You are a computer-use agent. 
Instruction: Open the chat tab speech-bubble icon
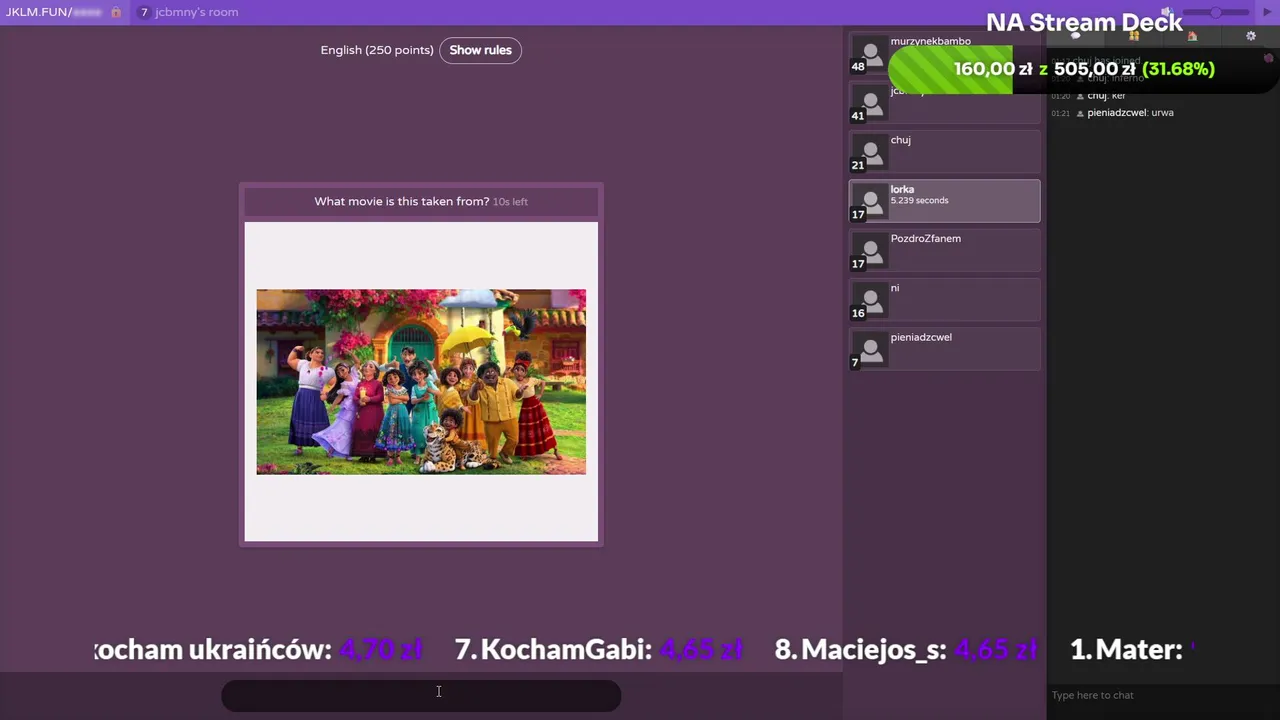pos(1076,36)
